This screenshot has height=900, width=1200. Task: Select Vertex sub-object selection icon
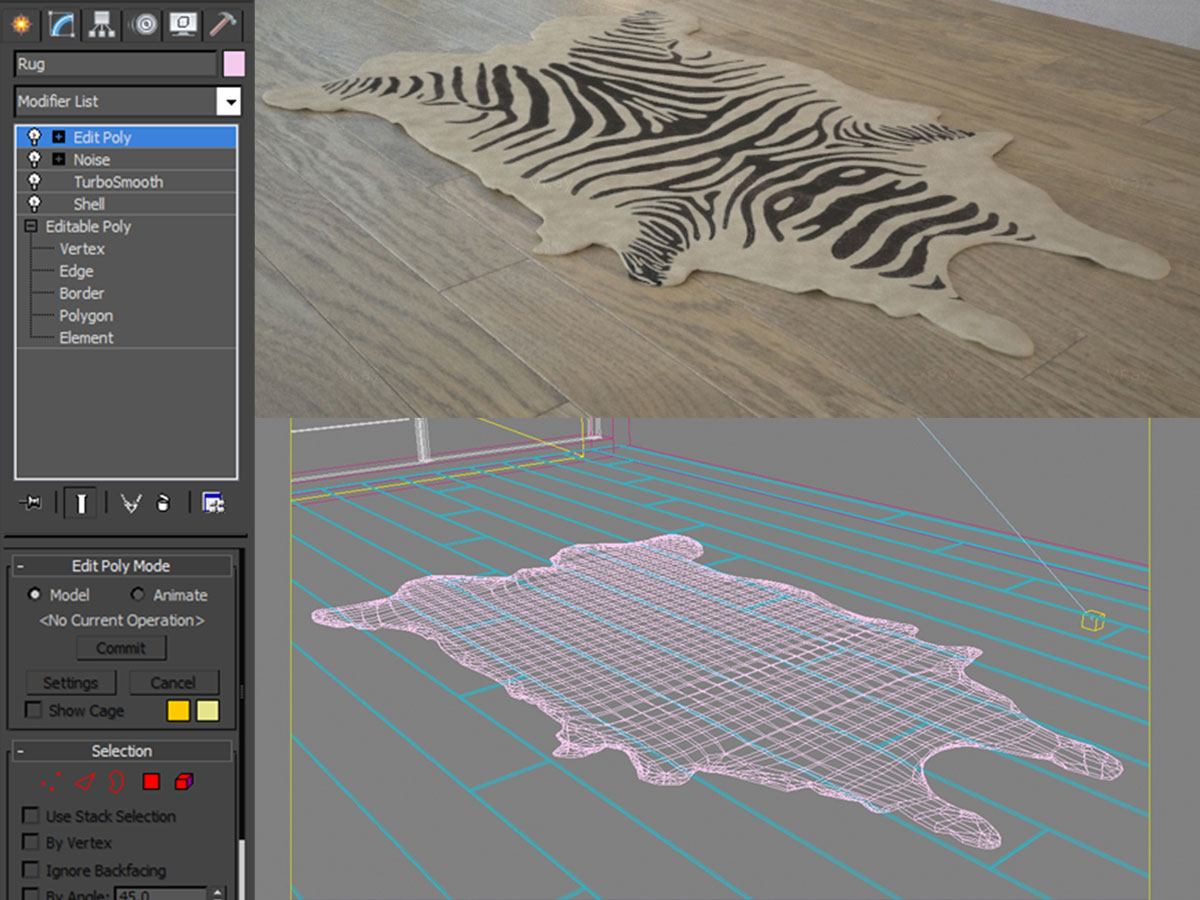pyautogui.click(x=52, y=781)
